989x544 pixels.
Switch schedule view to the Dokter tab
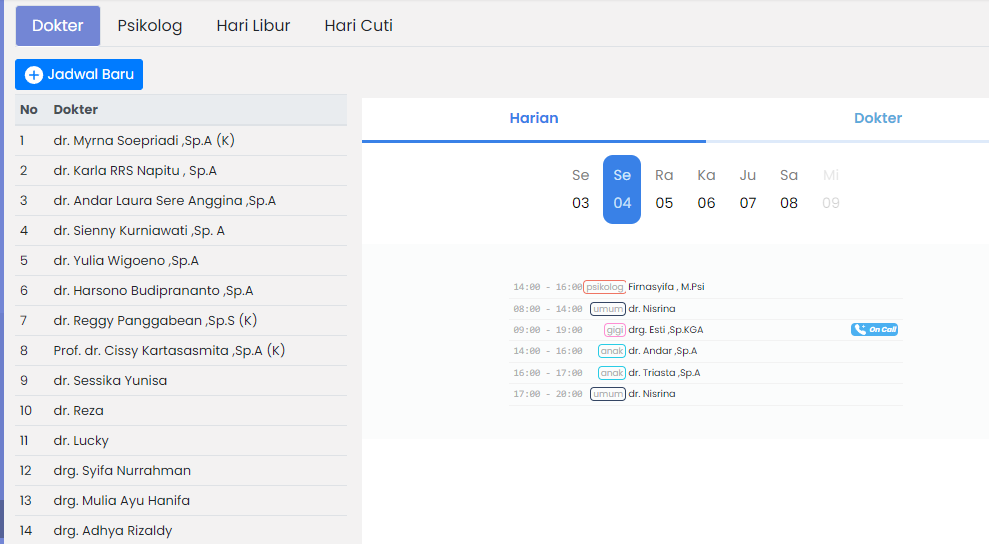tap(877, 118)
